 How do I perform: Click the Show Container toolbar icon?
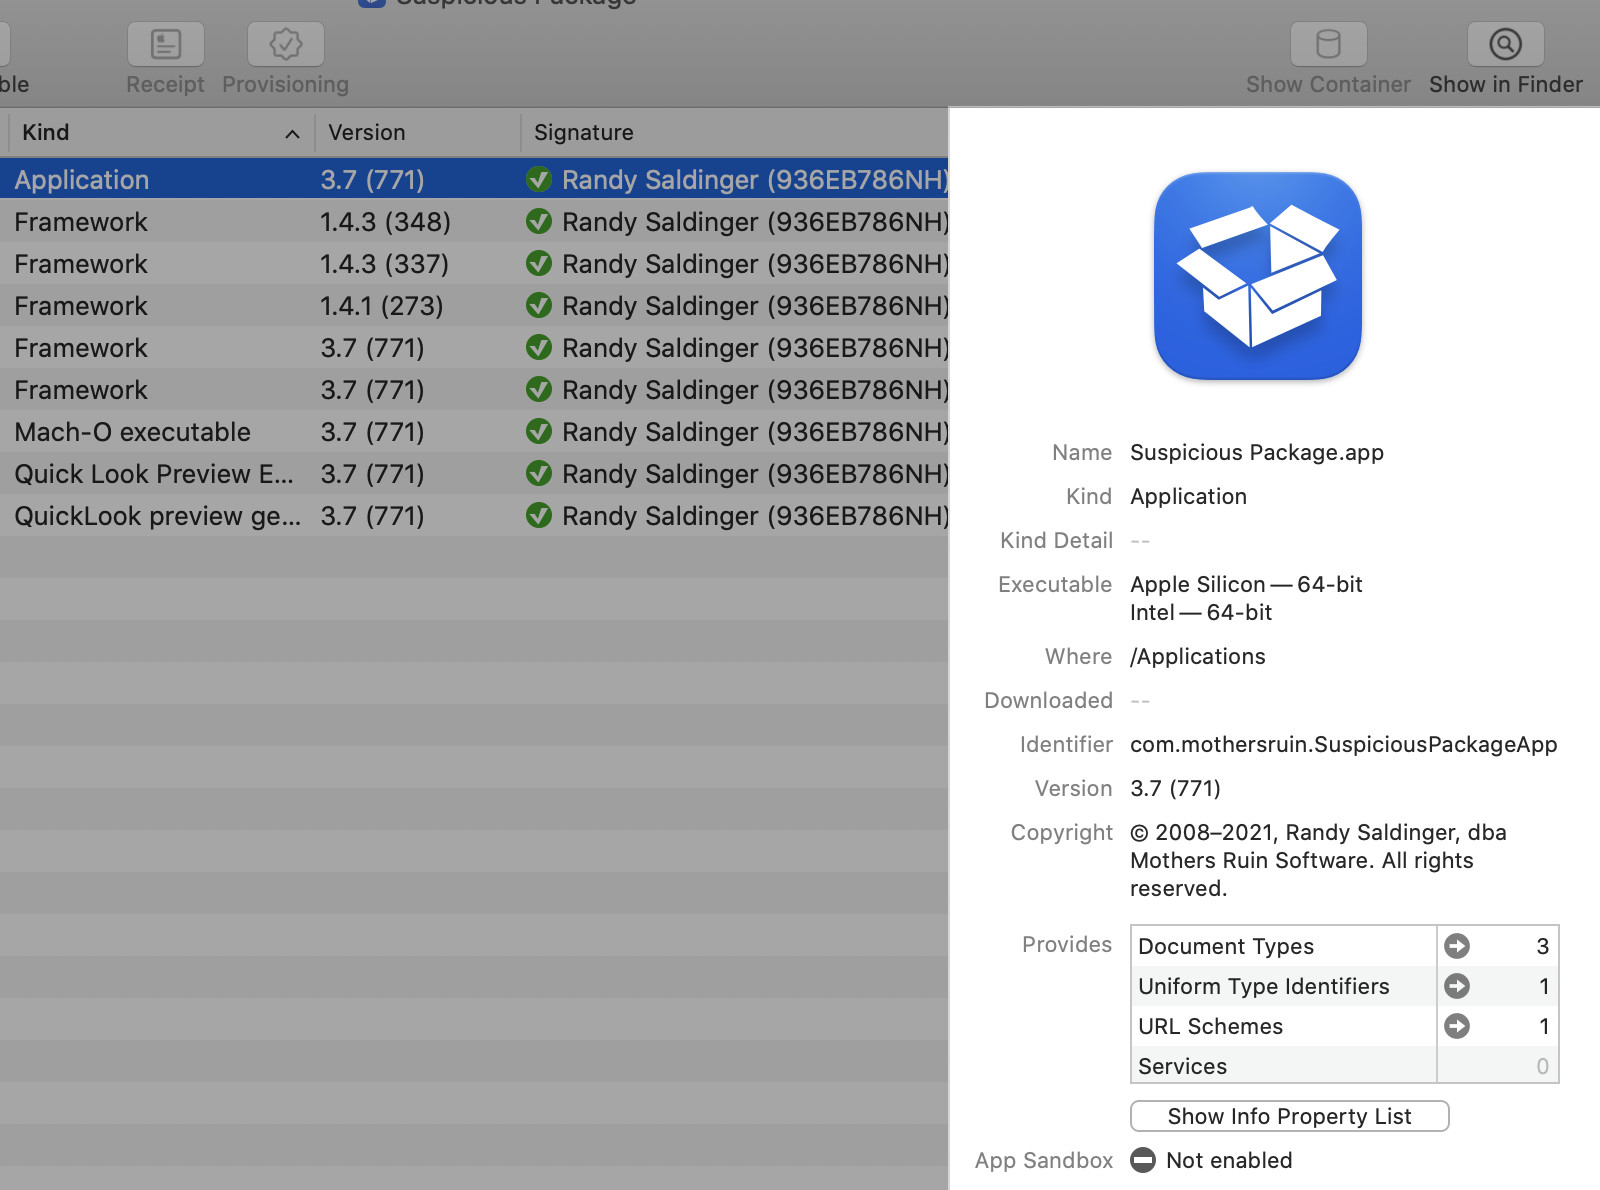[1328, 44]
